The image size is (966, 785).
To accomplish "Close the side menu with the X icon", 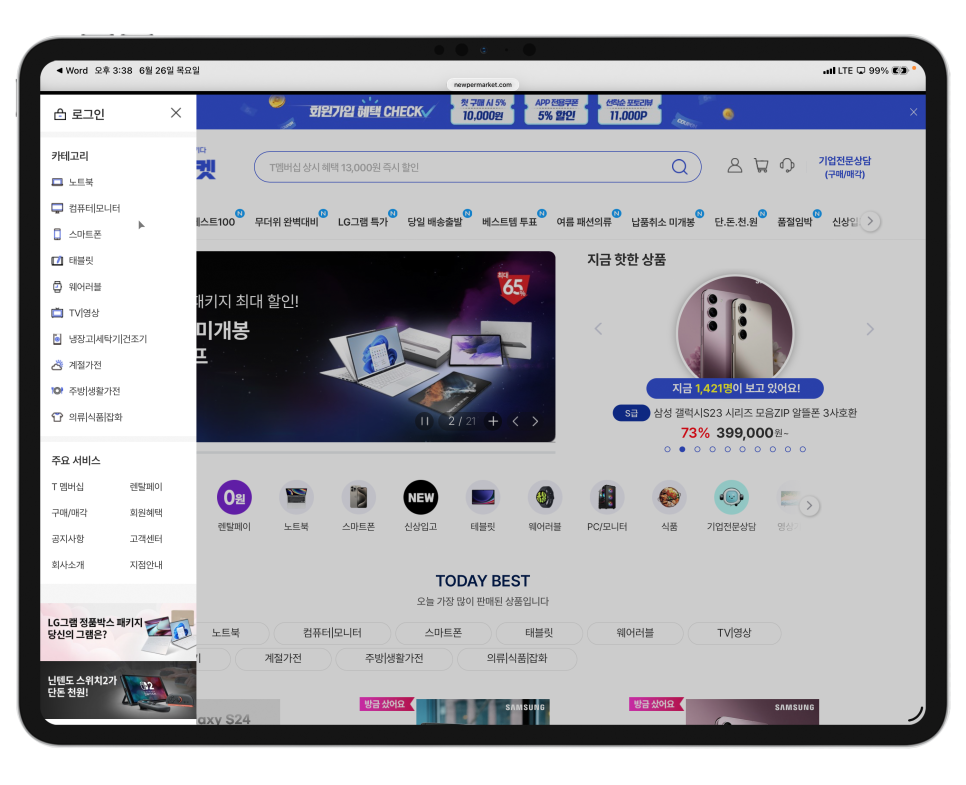I will pos(176,113).
